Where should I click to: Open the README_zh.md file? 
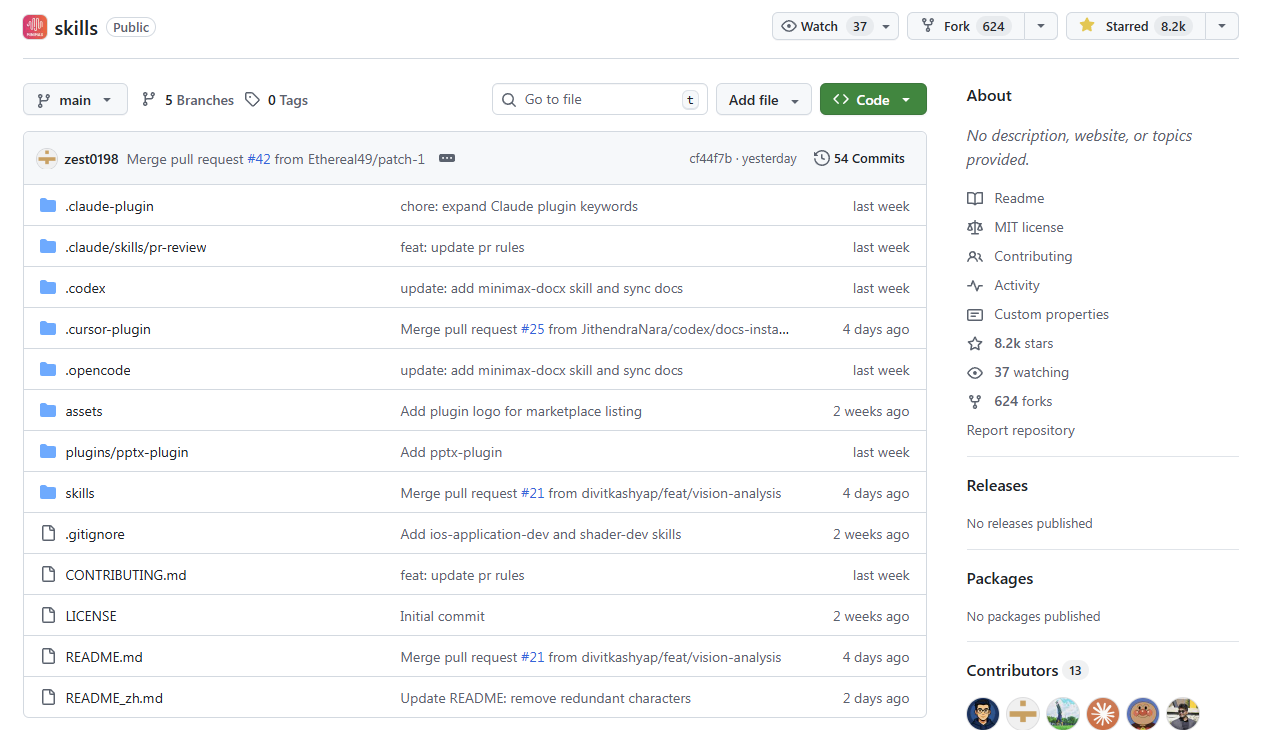(x=114, y=698)
